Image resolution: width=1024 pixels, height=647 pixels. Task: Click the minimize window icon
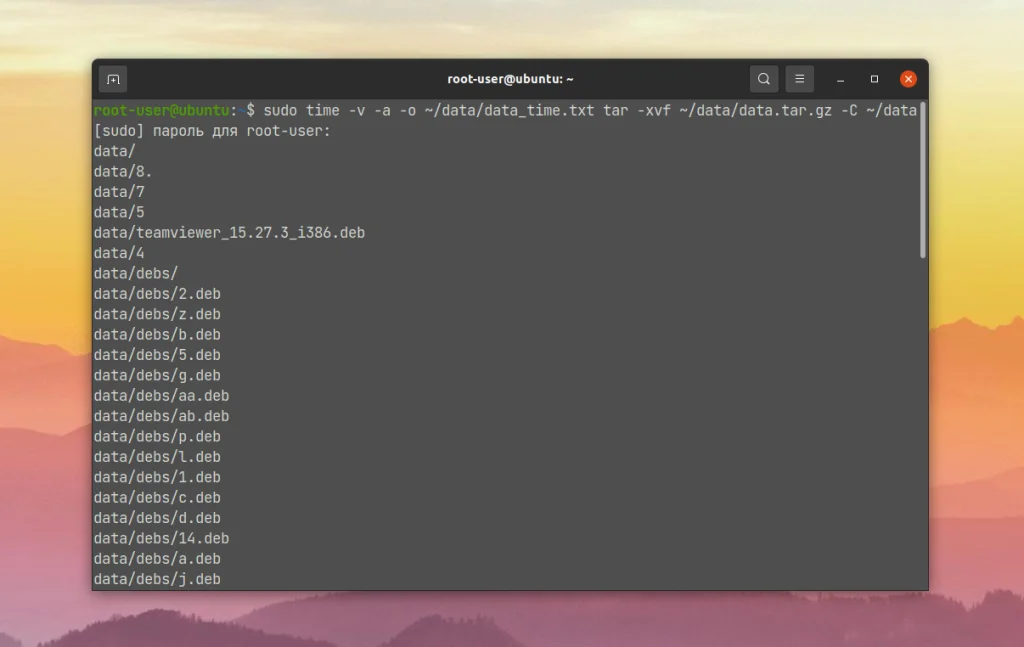click(x=839, y=79)
